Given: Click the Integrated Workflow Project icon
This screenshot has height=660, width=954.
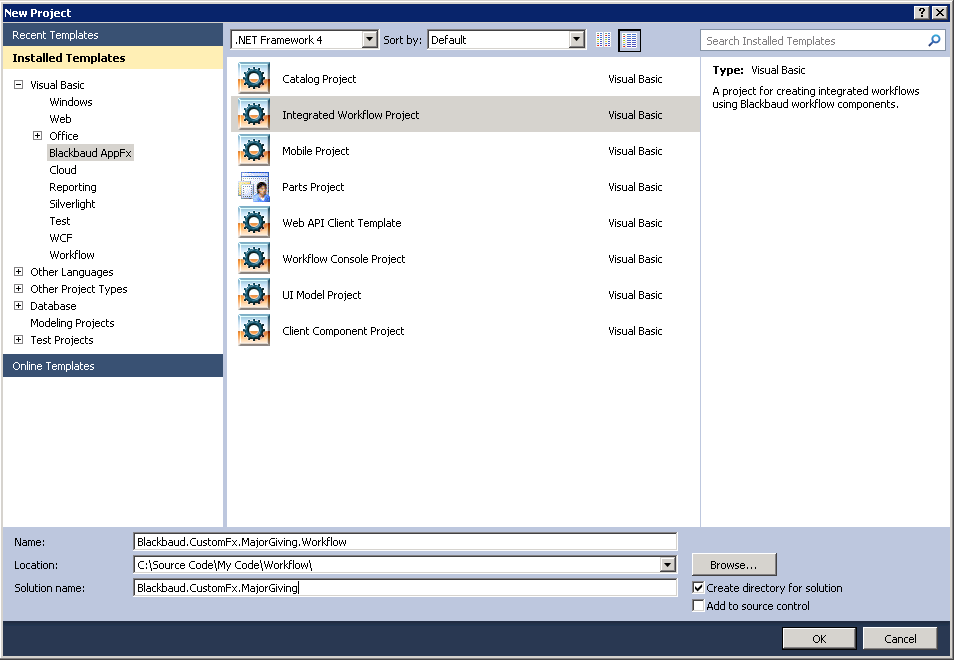Looking at the screenshot, I should coord(253,114).
